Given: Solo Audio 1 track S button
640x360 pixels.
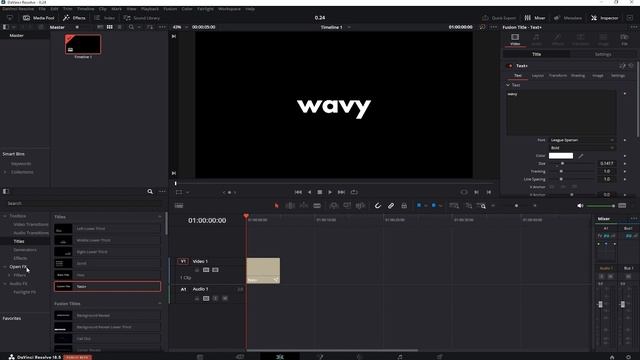Looking at the screenshot, I should click(x=216, y=298).
